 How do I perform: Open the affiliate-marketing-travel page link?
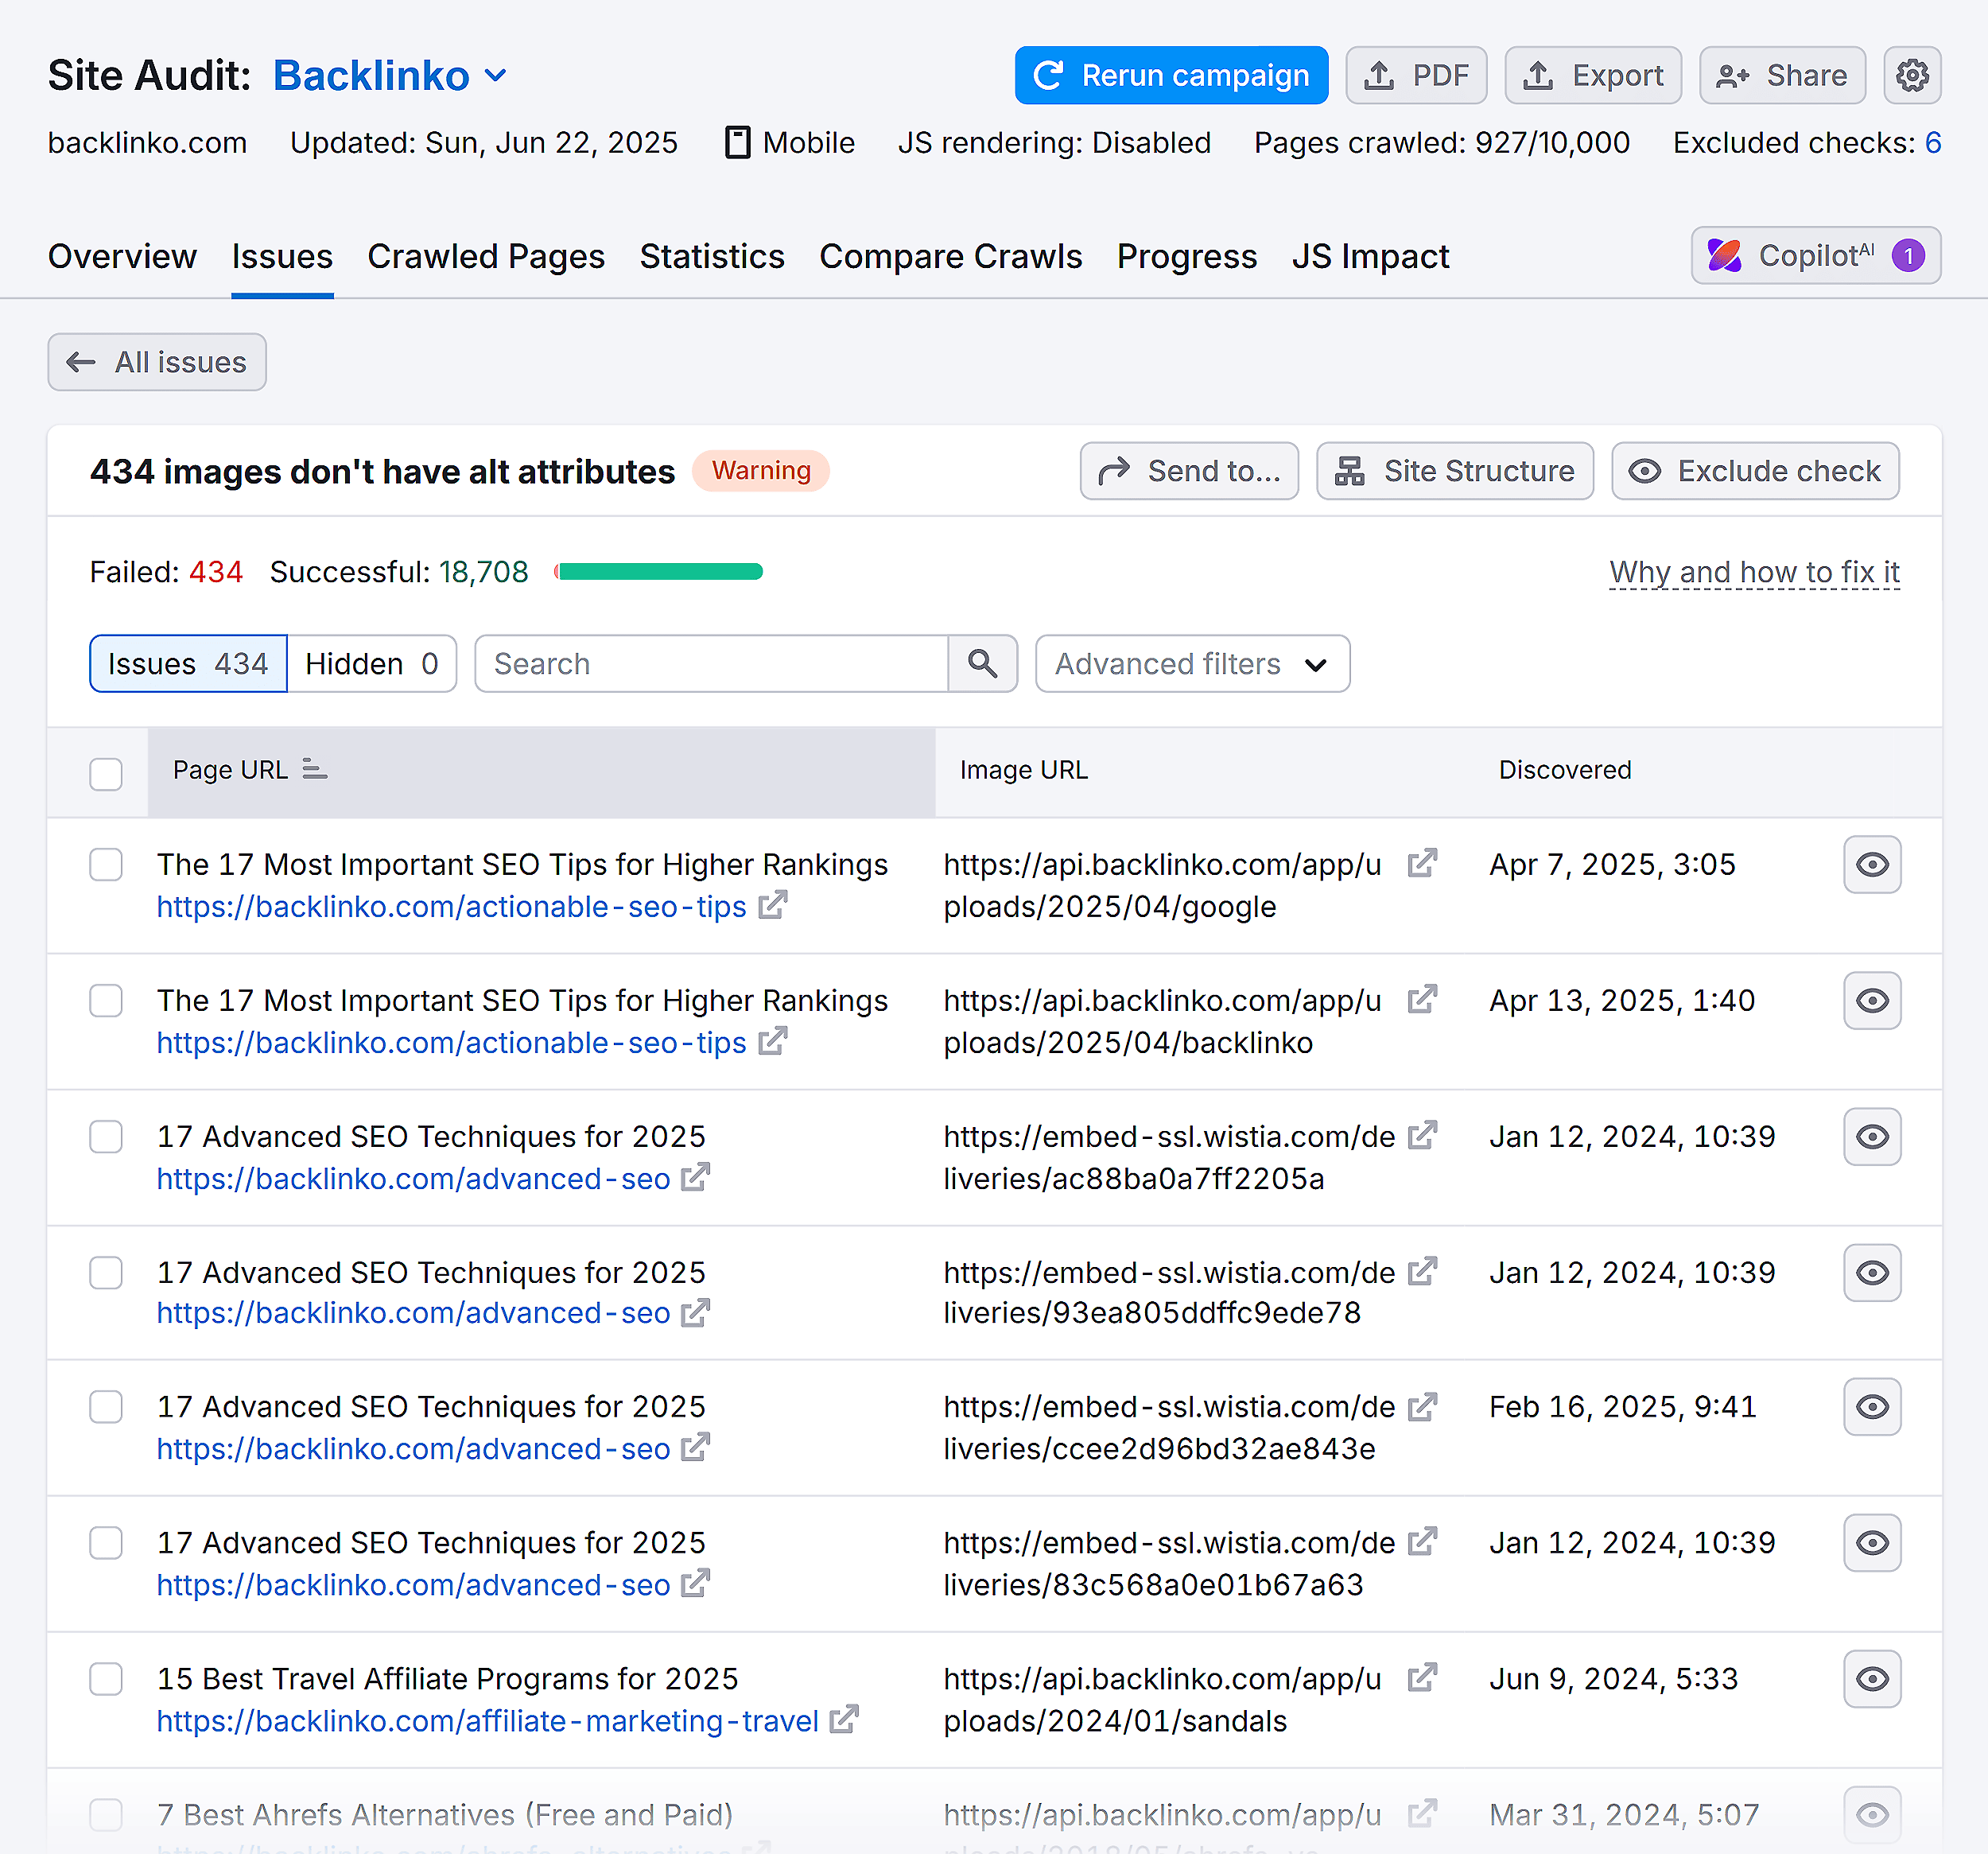click(x=487, y=1721)
